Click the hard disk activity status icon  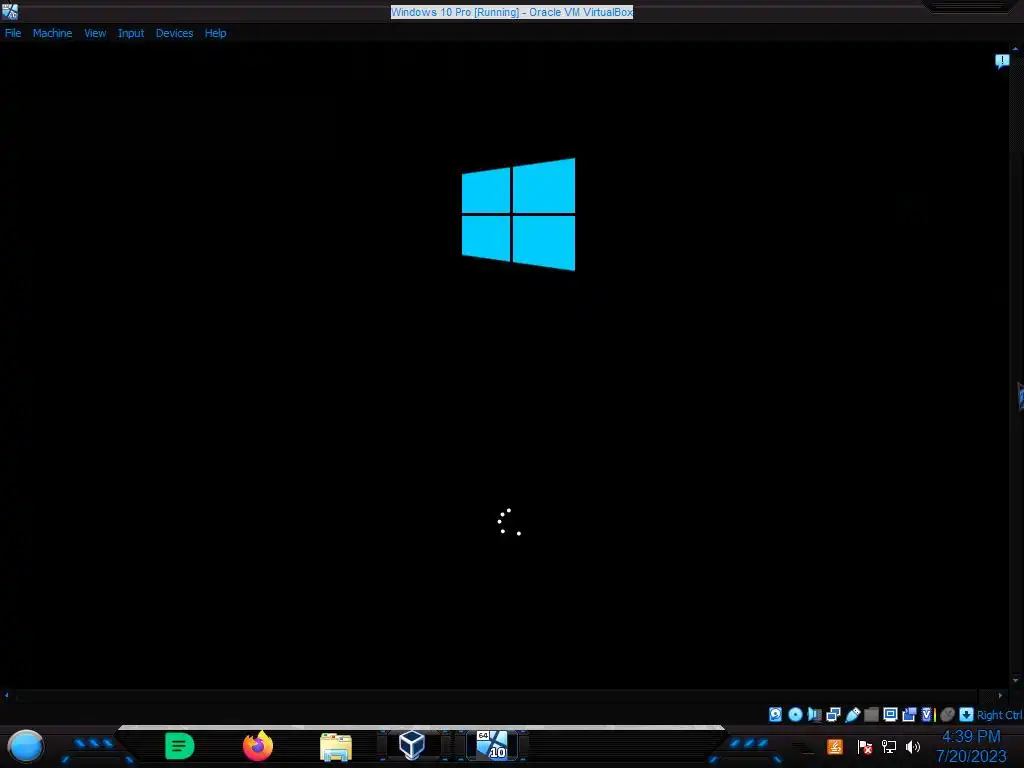(x=775, y=714)
